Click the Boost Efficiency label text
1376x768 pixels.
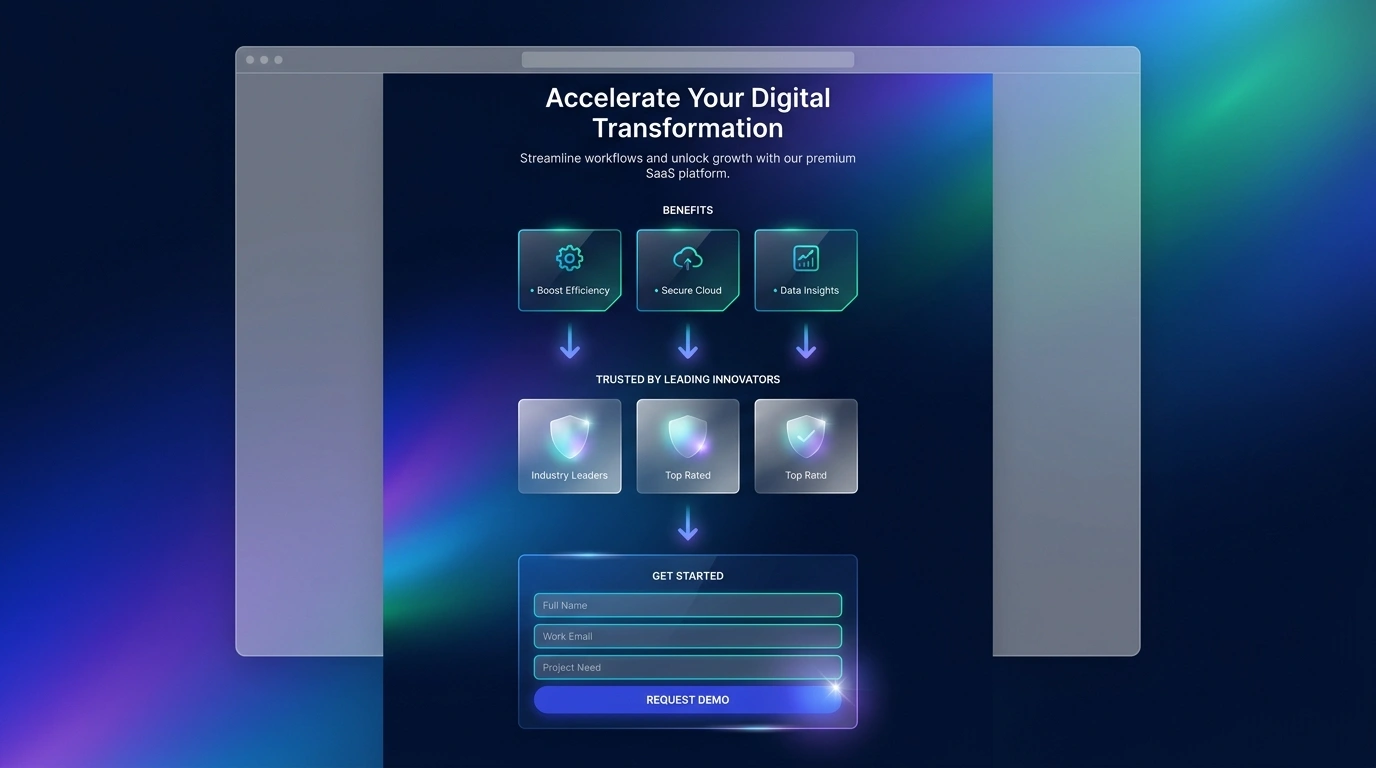573,291
